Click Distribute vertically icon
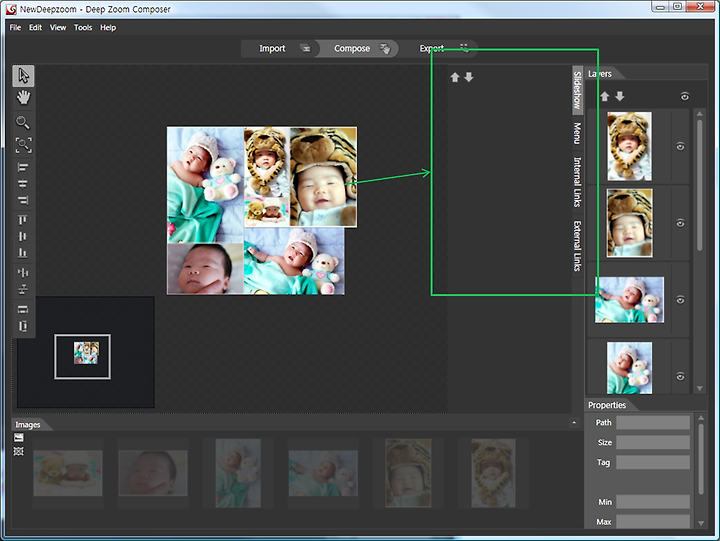The width and height of the screenshot is (720, 541). (22, 289)
